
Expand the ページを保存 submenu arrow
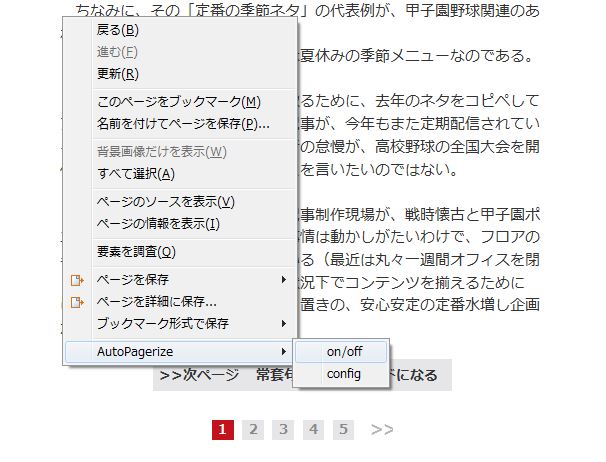[284, 279]
